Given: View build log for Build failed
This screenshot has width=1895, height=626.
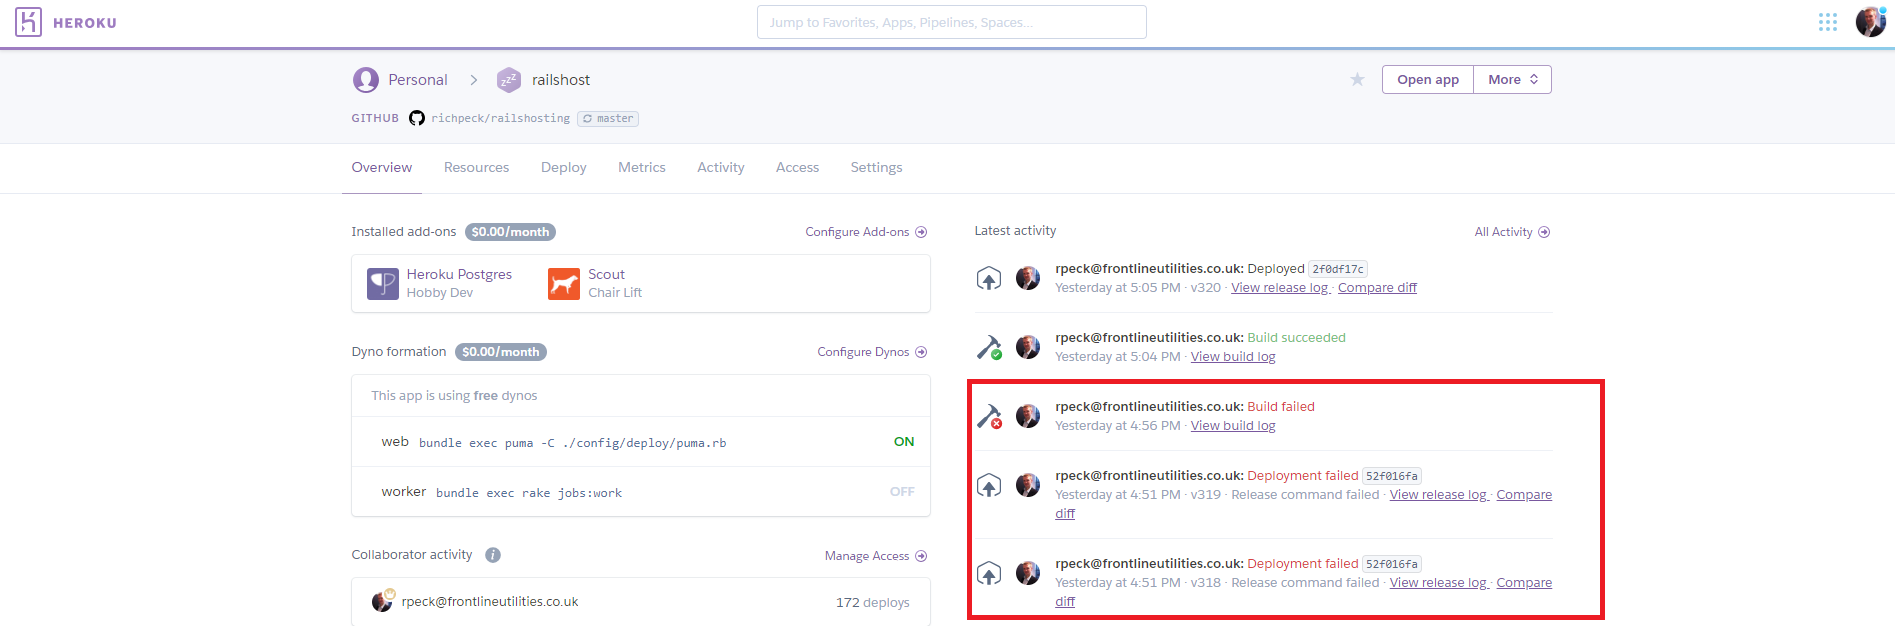Looking at the screenshot, I should 1233,426.
